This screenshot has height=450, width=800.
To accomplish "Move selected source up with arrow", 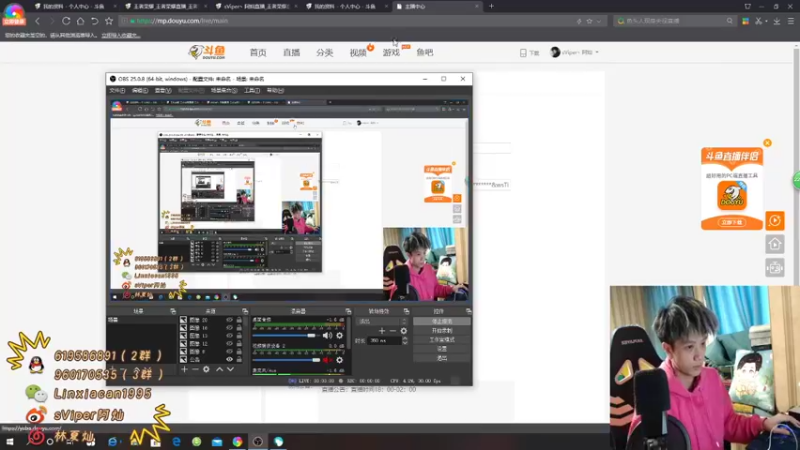I will click(219, 369).
